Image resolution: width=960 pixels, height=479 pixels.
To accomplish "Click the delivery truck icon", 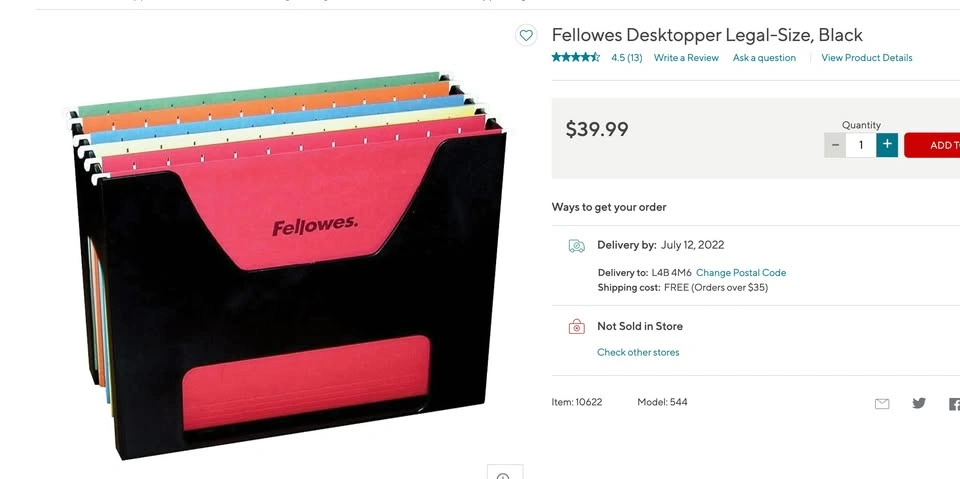I will coord(576,246).
